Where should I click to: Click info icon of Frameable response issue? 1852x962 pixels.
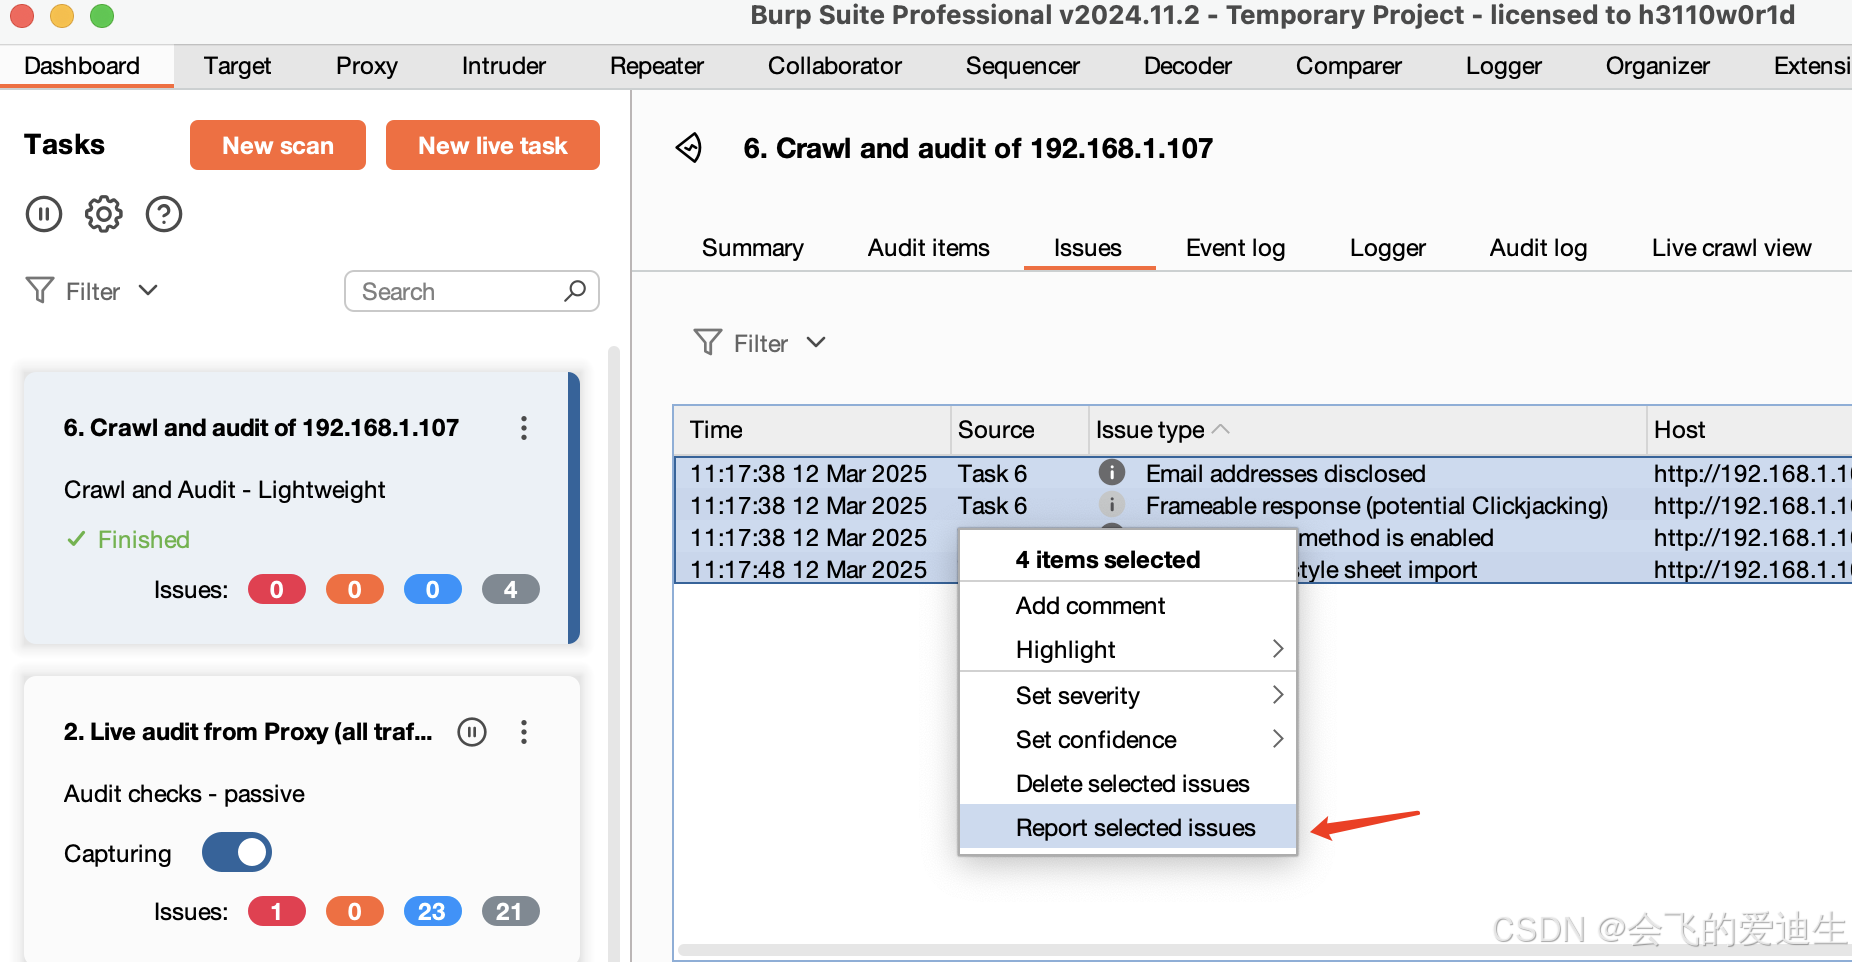(x=1112, y=505)
